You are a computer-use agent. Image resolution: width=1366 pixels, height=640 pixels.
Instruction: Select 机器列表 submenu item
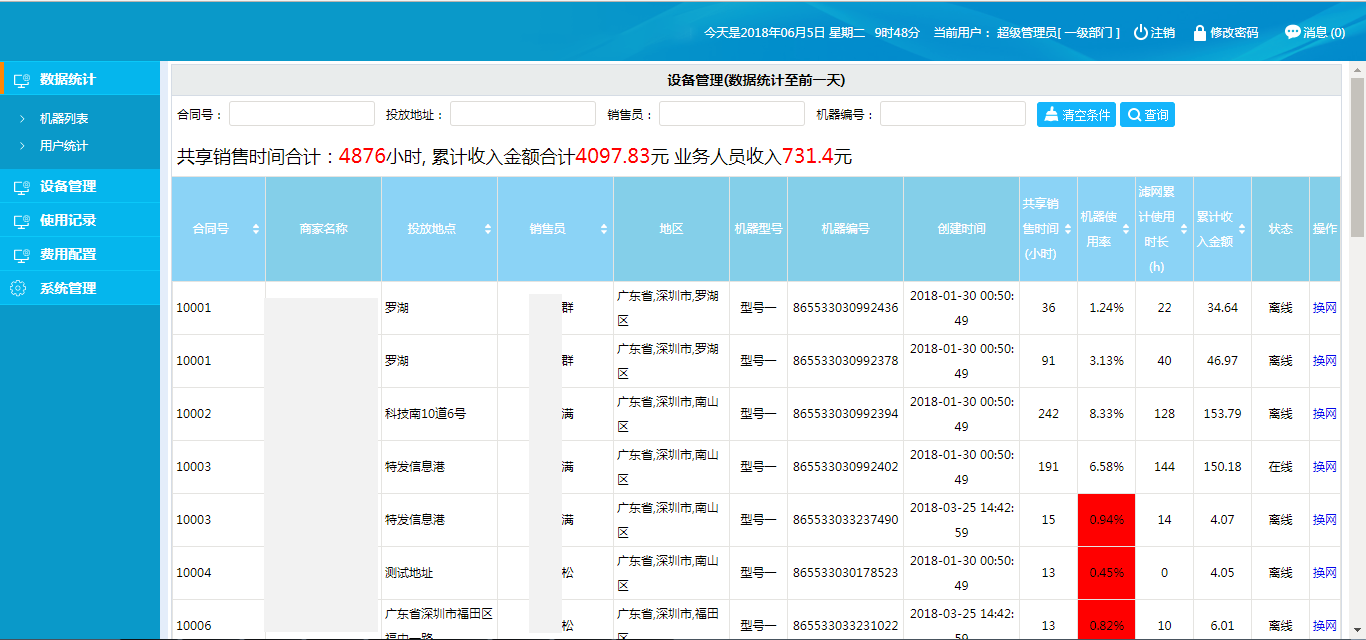64,119
